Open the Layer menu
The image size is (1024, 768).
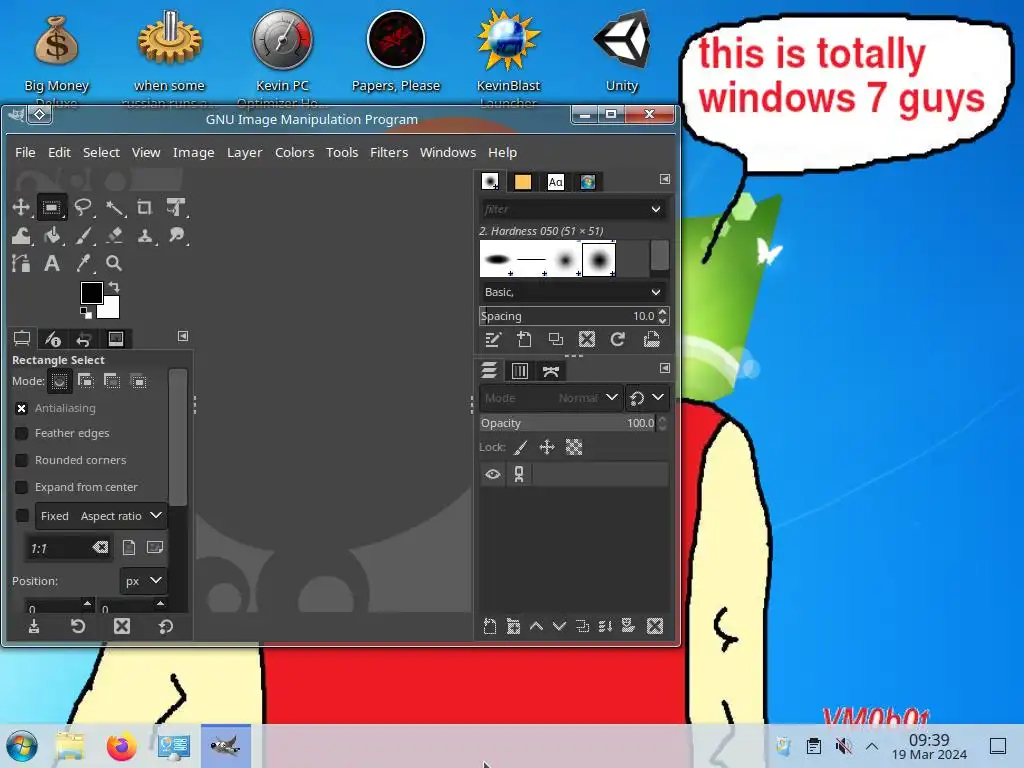click(244, 152)
